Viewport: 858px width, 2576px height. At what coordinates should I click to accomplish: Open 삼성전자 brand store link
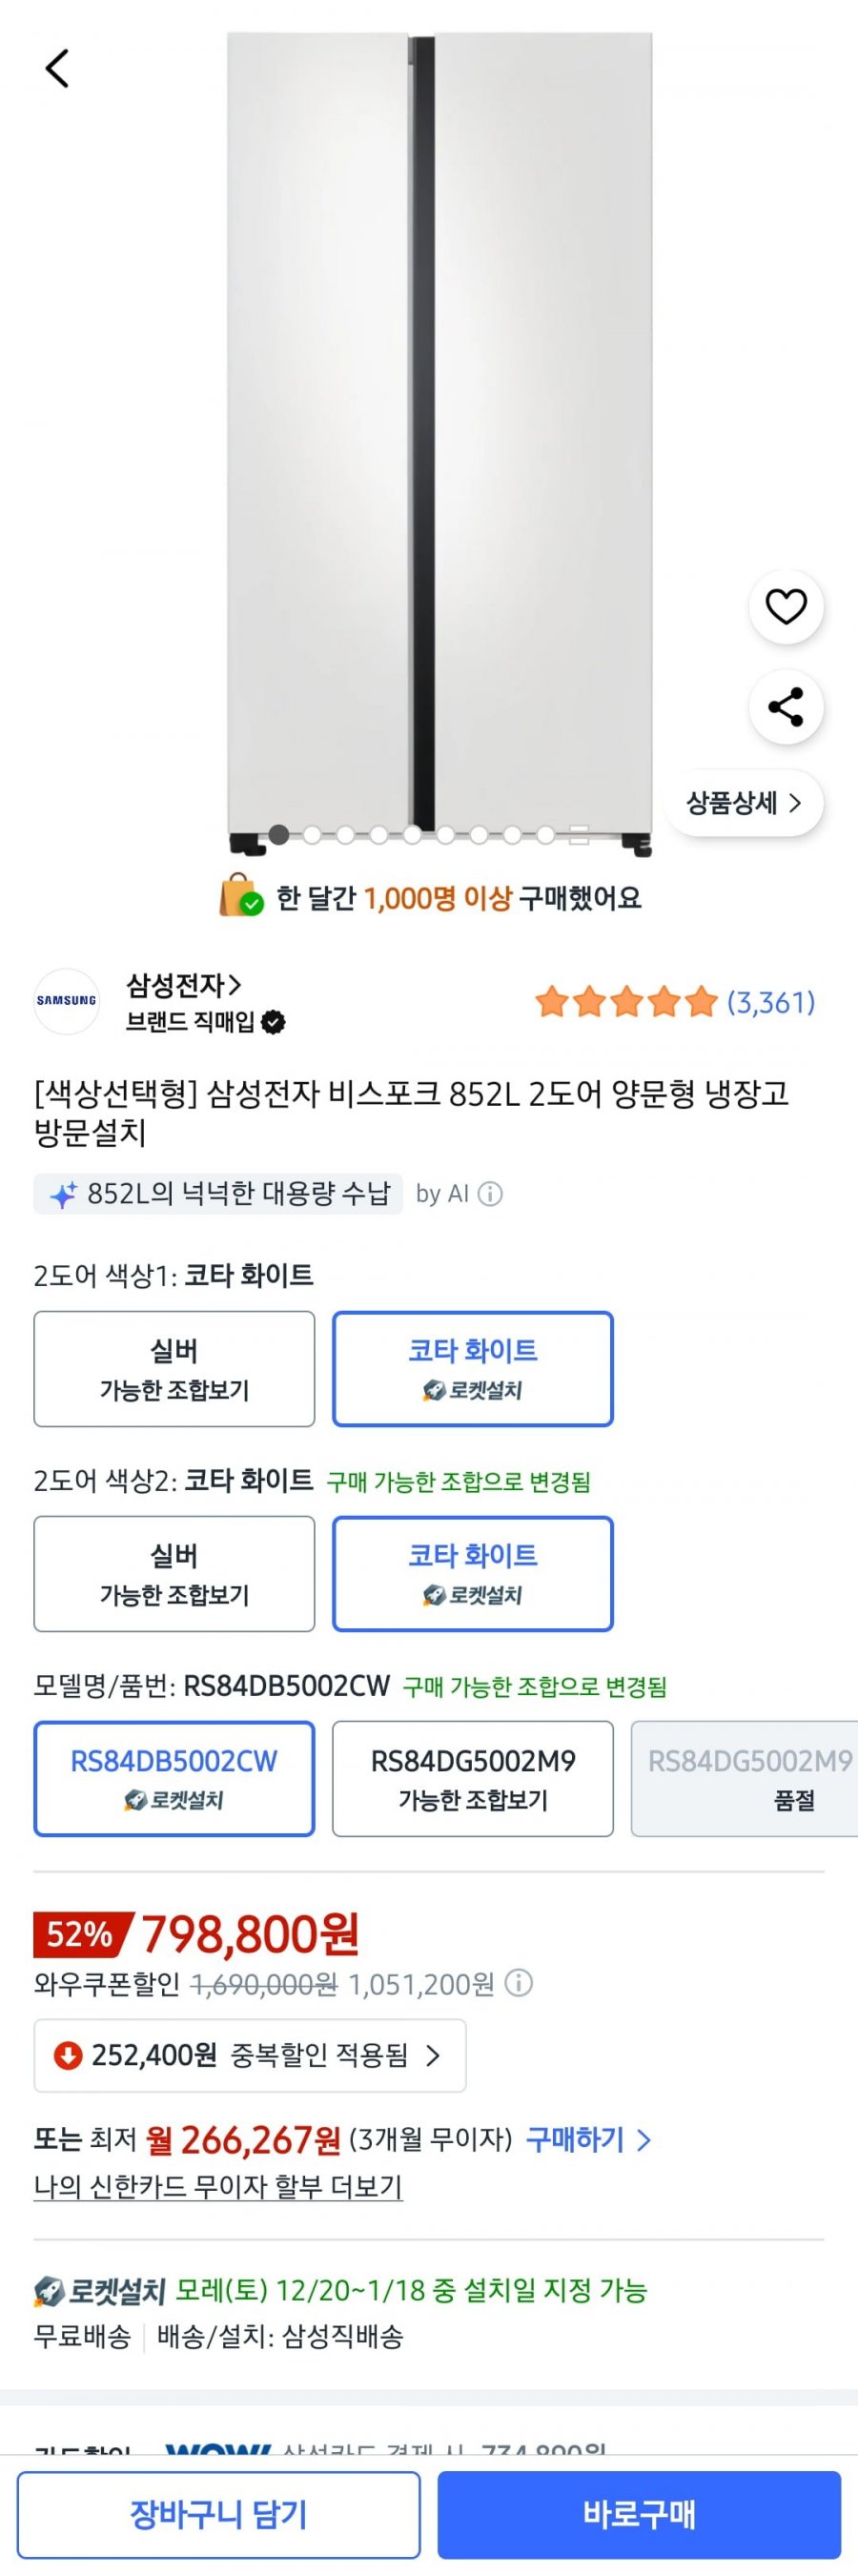[184, 986]
